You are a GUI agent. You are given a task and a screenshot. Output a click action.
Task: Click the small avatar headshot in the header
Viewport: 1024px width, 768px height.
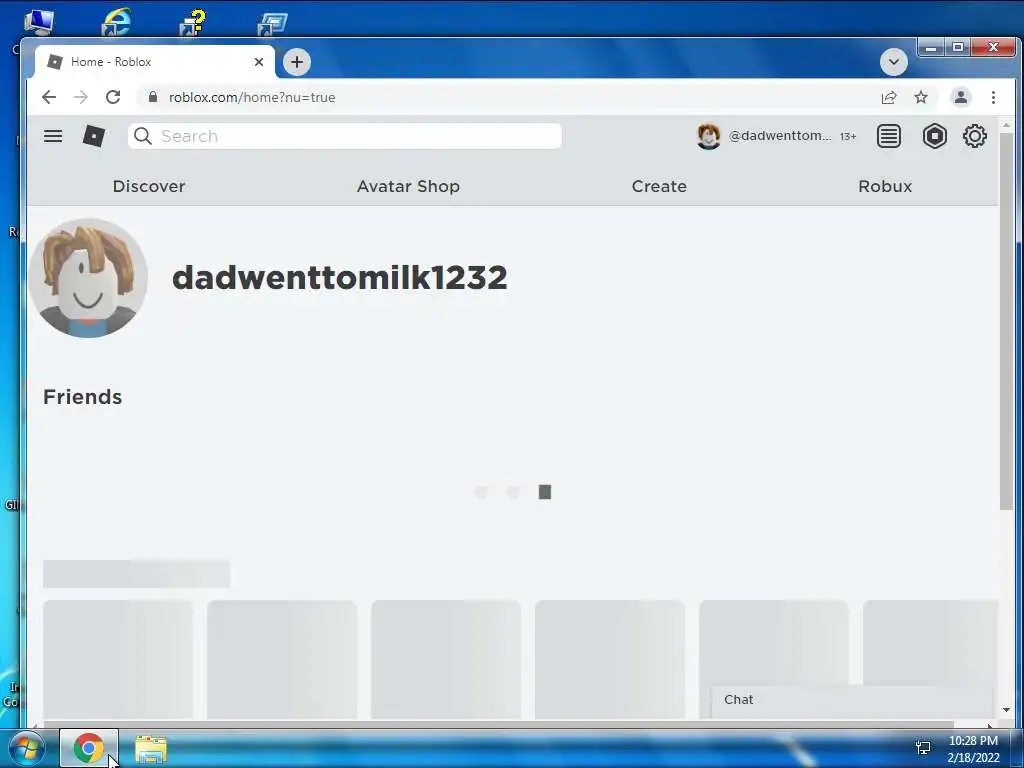709,136
